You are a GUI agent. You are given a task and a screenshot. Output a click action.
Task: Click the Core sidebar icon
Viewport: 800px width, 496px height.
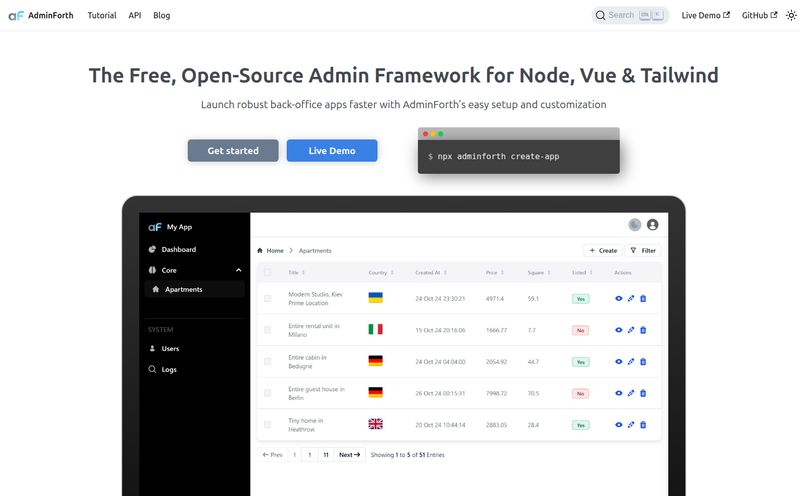click(152, 270)
